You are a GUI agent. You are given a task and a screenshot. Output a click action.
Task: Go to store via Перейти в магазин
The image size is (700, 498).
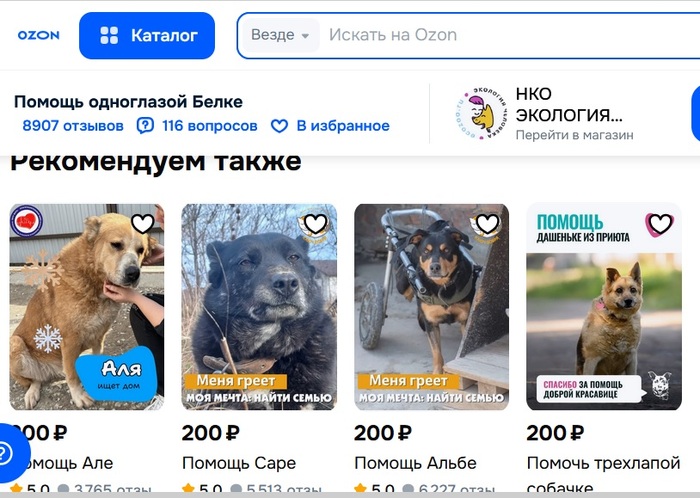tap(574, 135)
